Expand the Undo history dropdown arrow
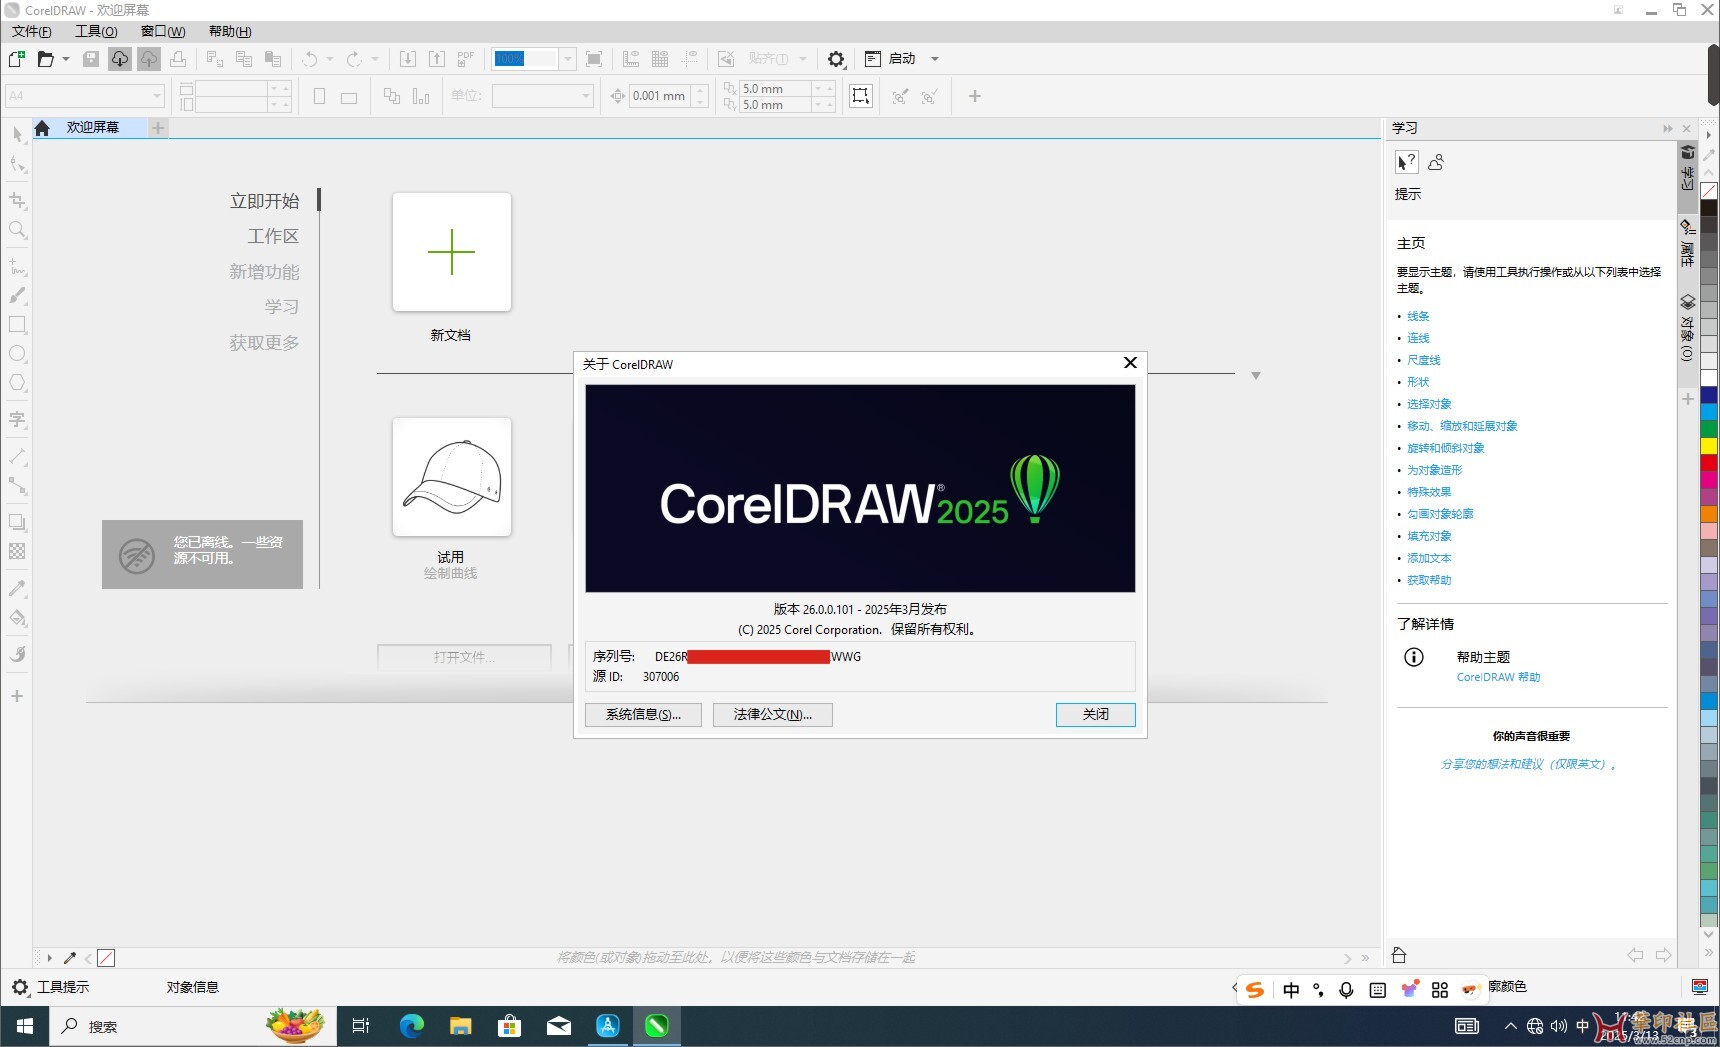Screen dimensions: 1720x1047 pyautogui.click(x=330, y=59)
